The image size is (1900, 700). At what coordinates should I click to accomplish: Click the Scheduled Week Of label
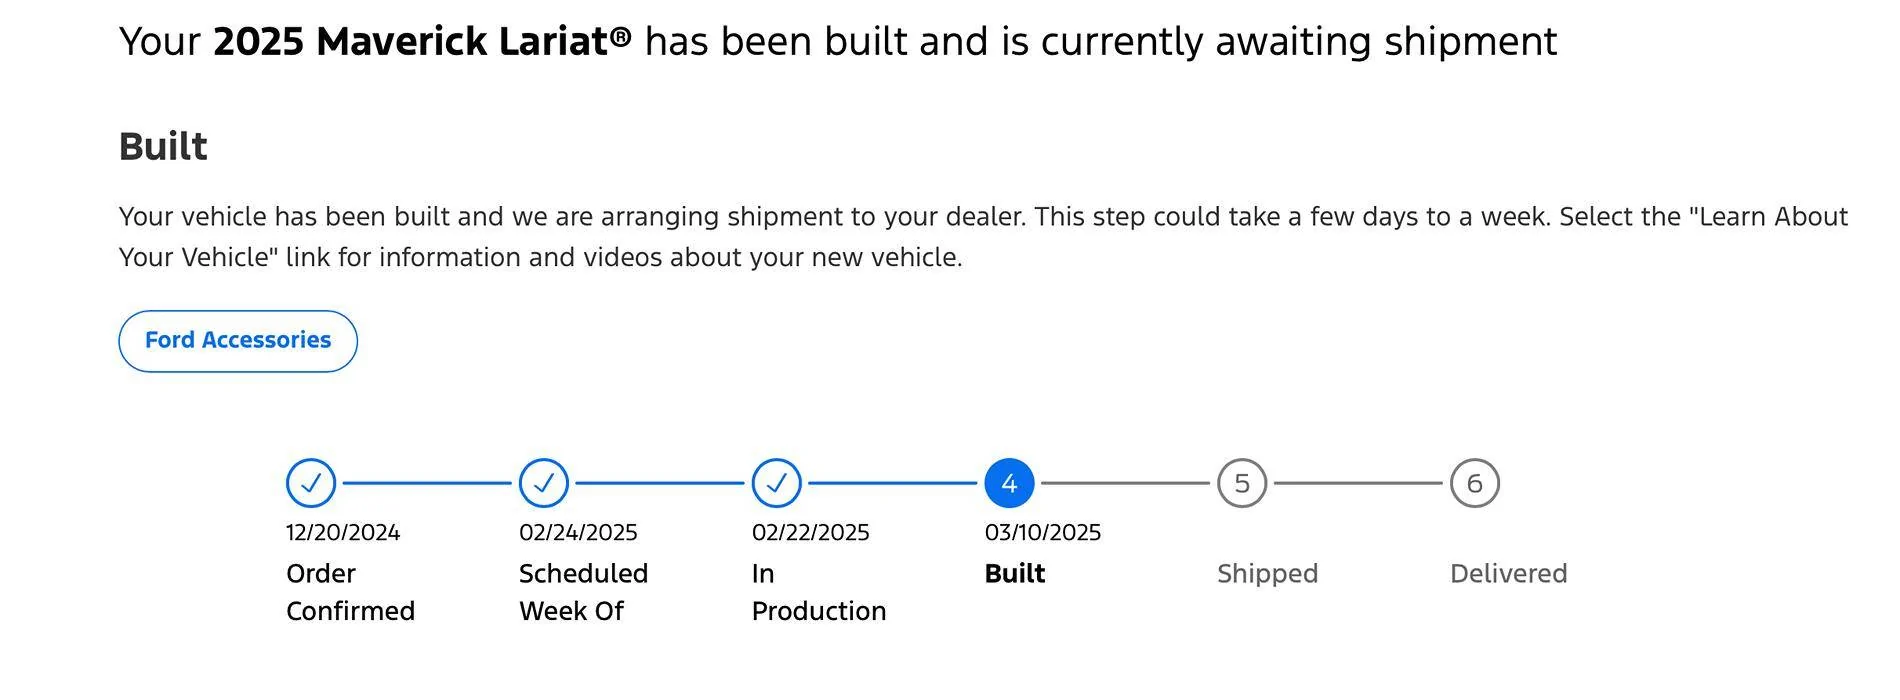coord(583,592)
